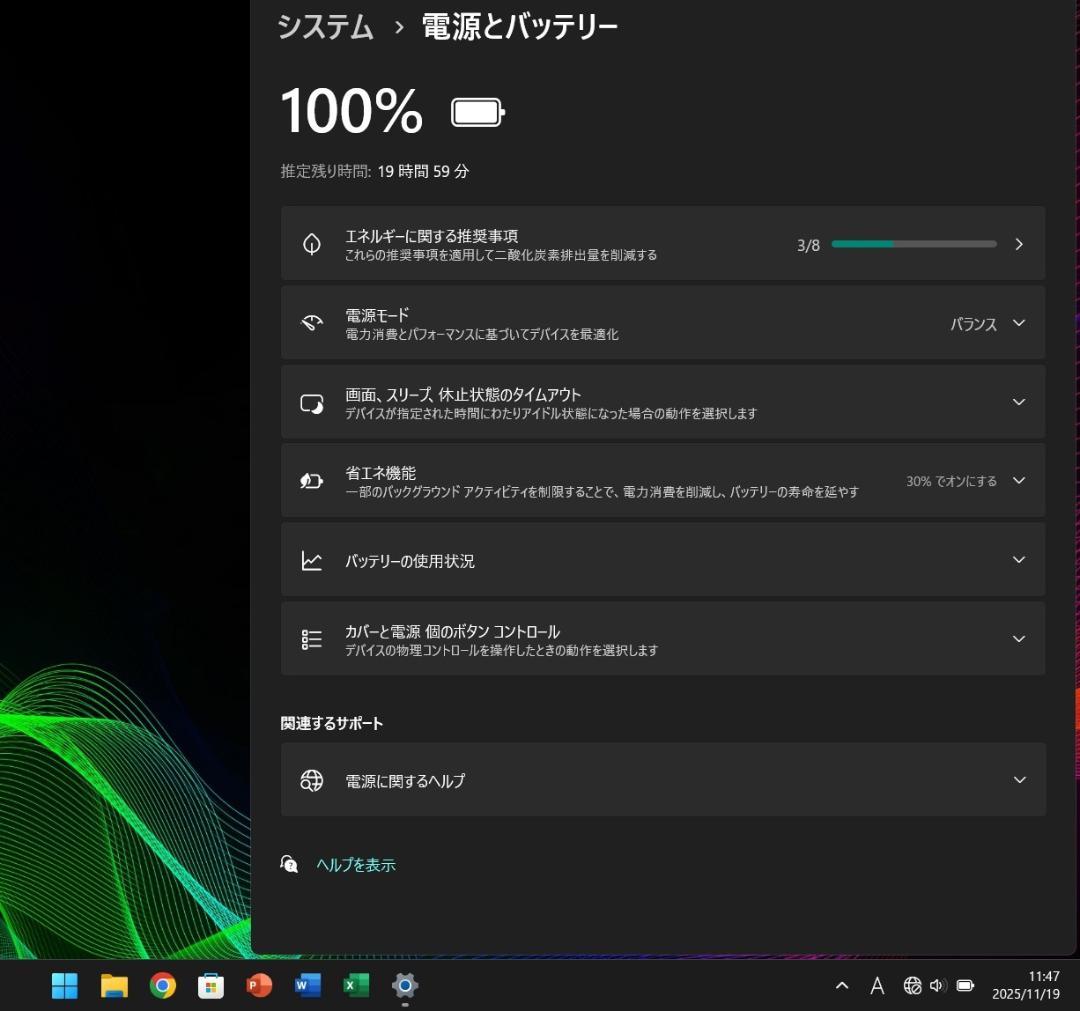Screen dimensions: 1080x1011
Task: Expand the バッテリーの使用状況 section
Action: point(1018,560)
